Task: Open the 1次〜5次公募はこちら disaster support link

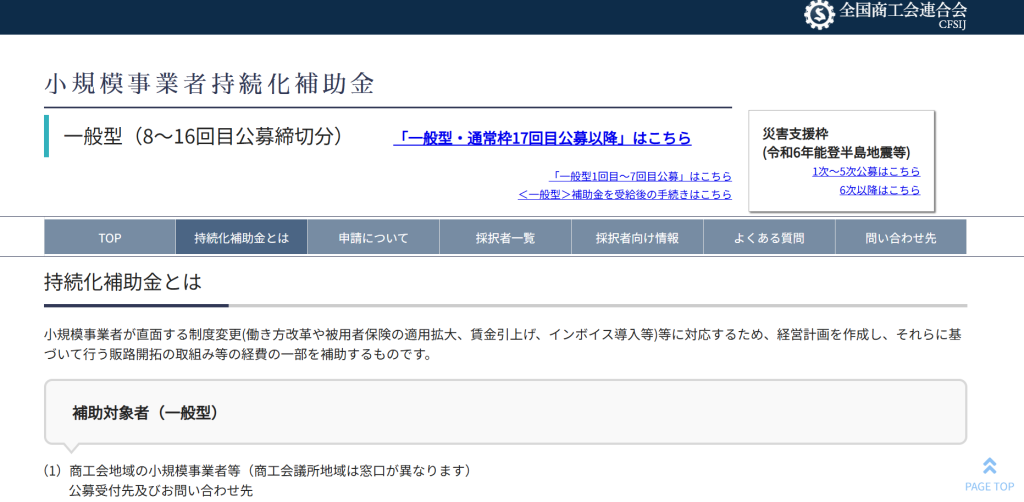Action: (866, 171)
